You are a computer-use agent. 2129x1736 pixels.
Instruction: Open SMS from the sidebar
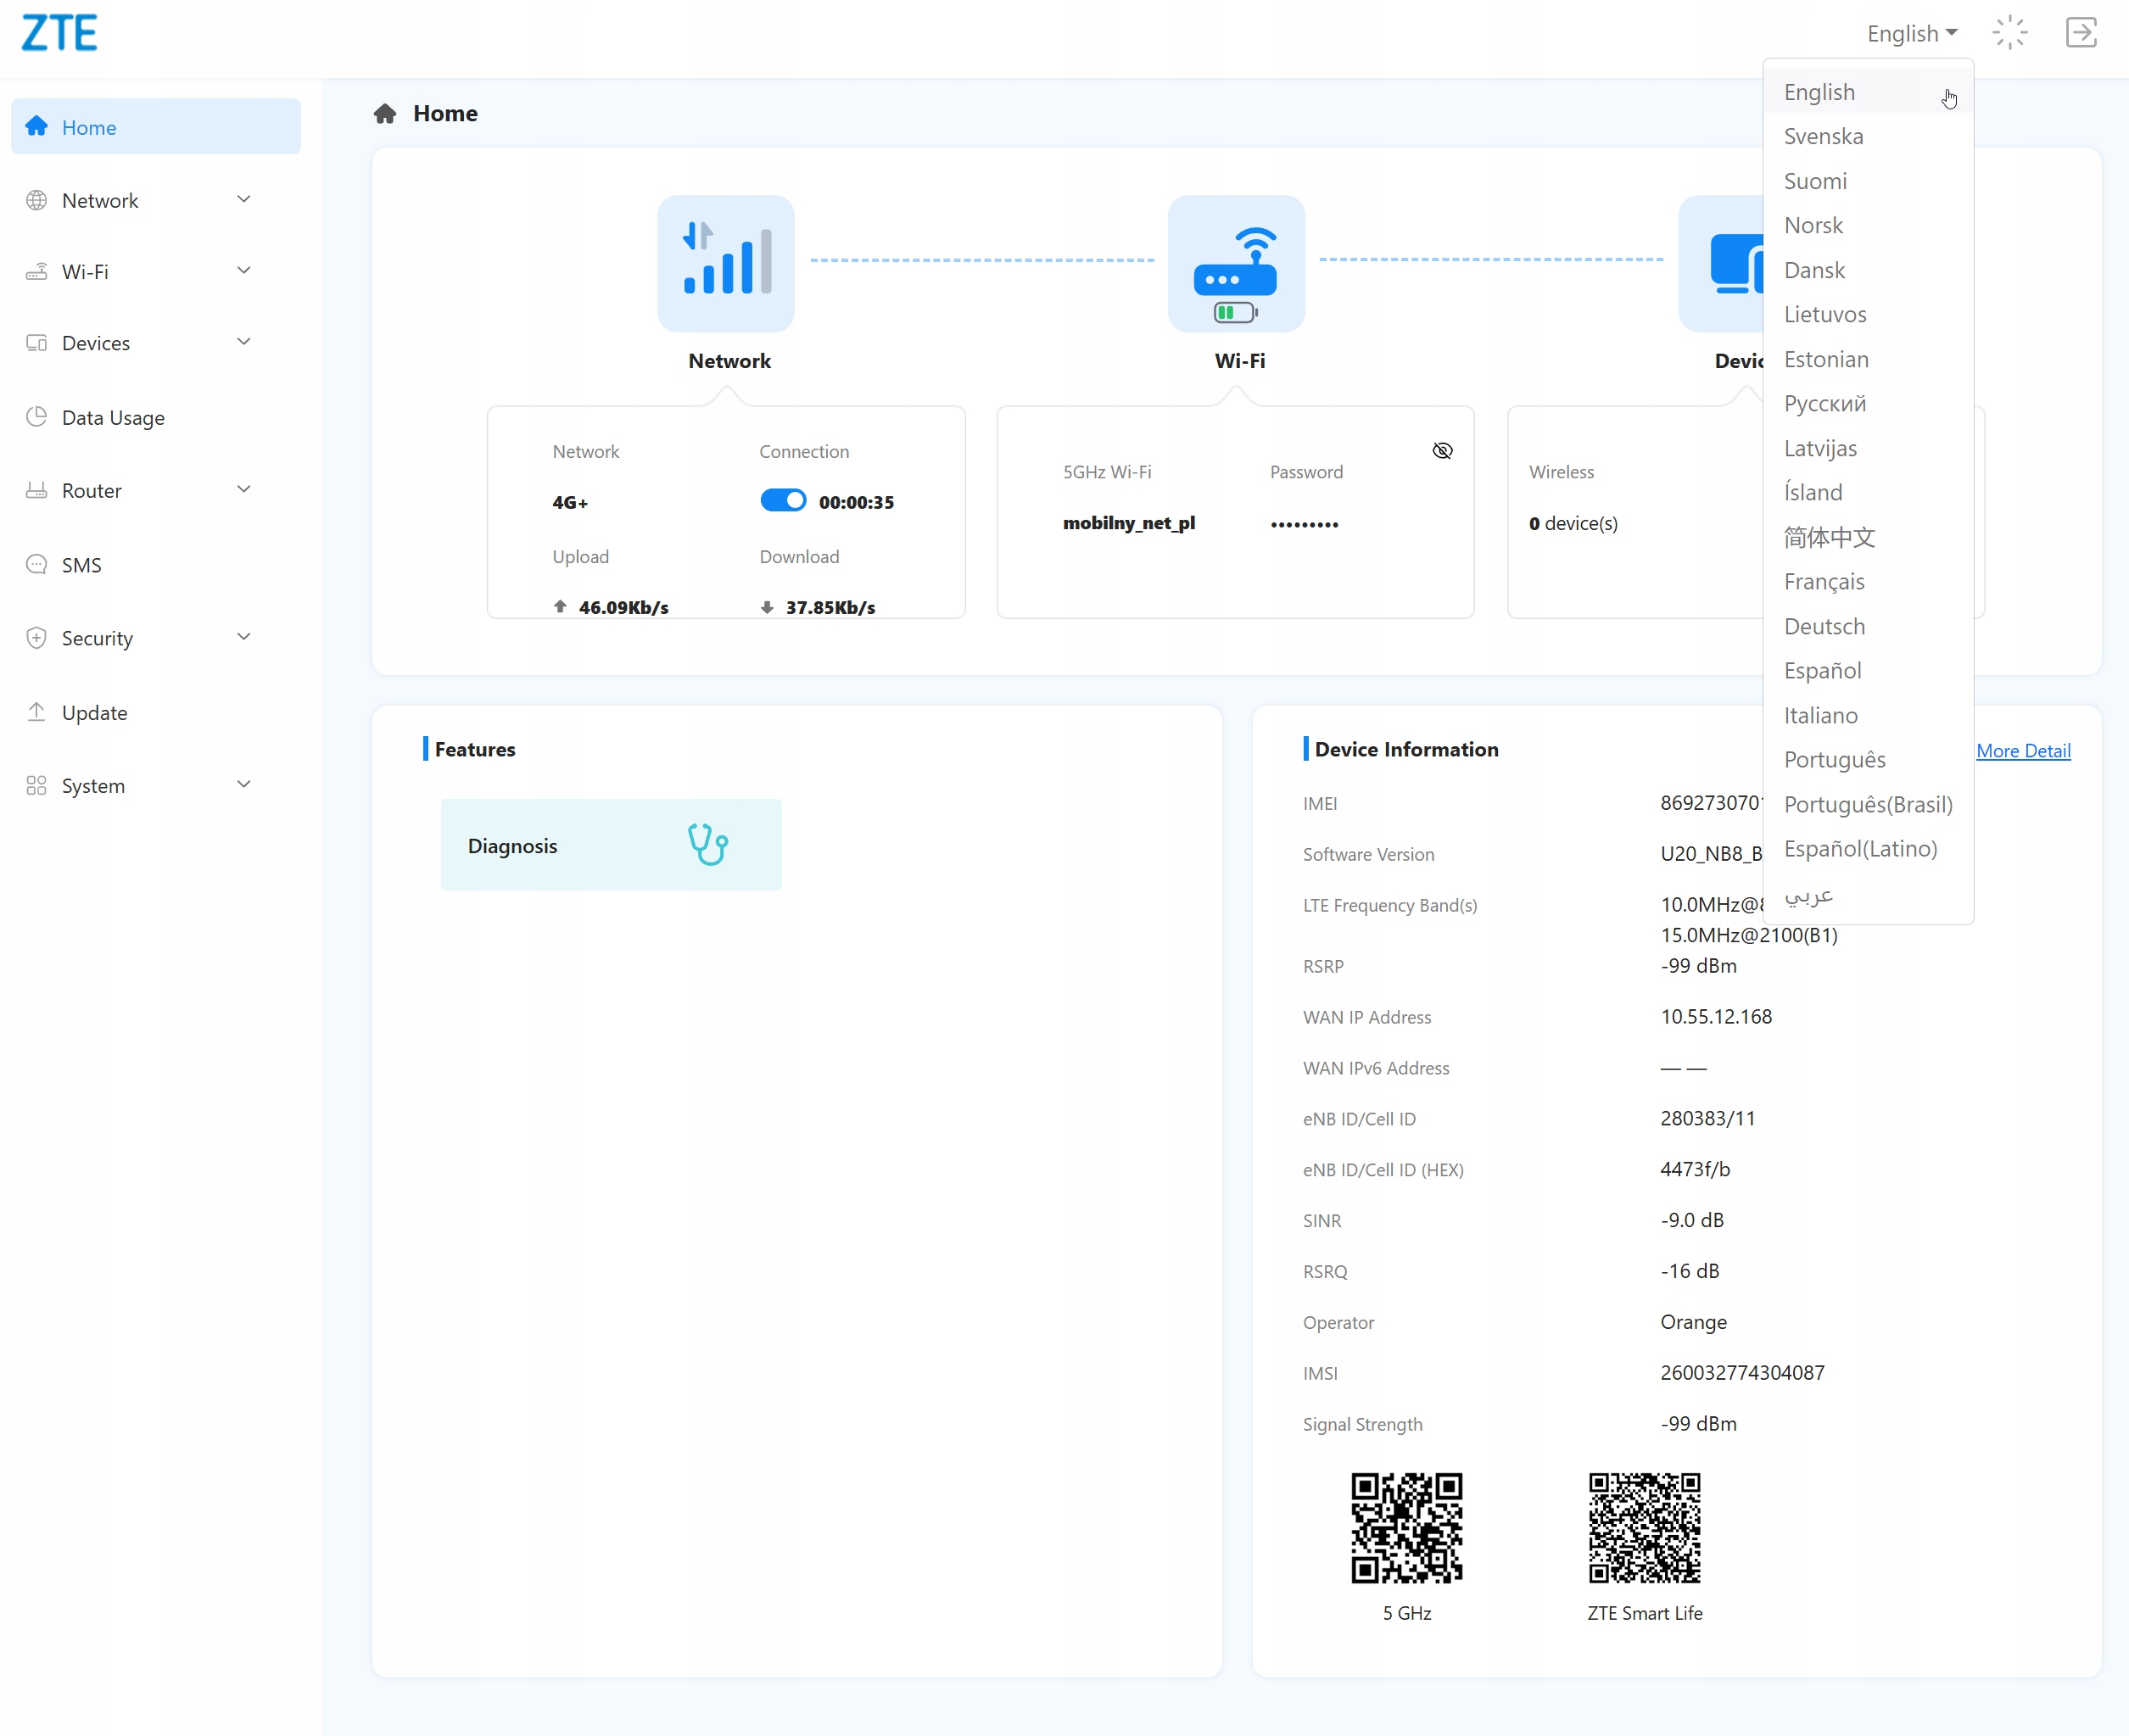tap(81, 565)
